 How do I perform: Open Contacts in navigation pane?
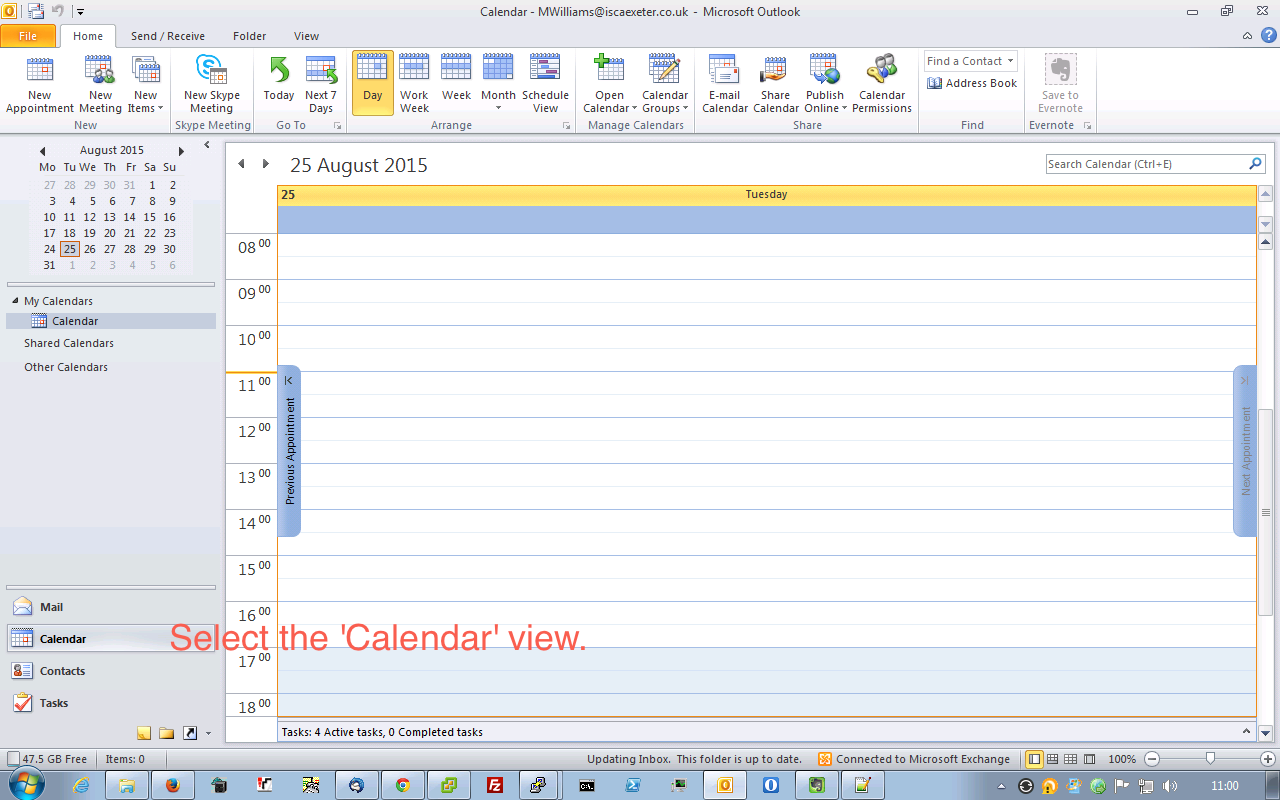pos(111,671)
